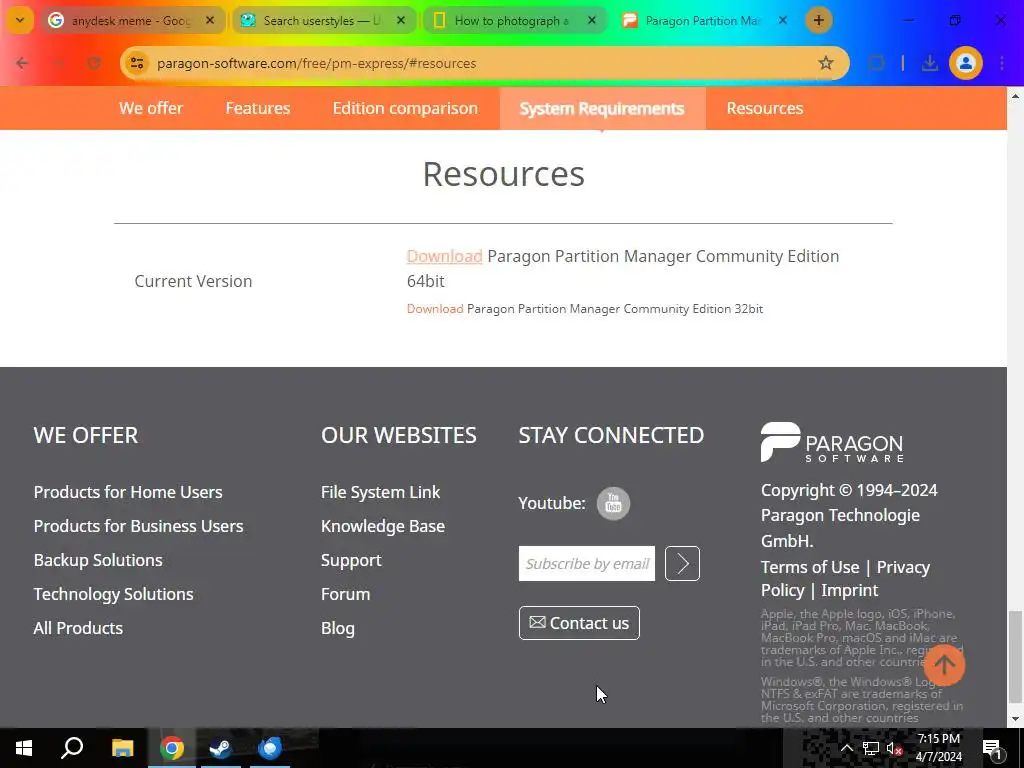This screenshot has height=768, width=1024.
Task: Open the Windows Start menu
Action: pos(24,748)
